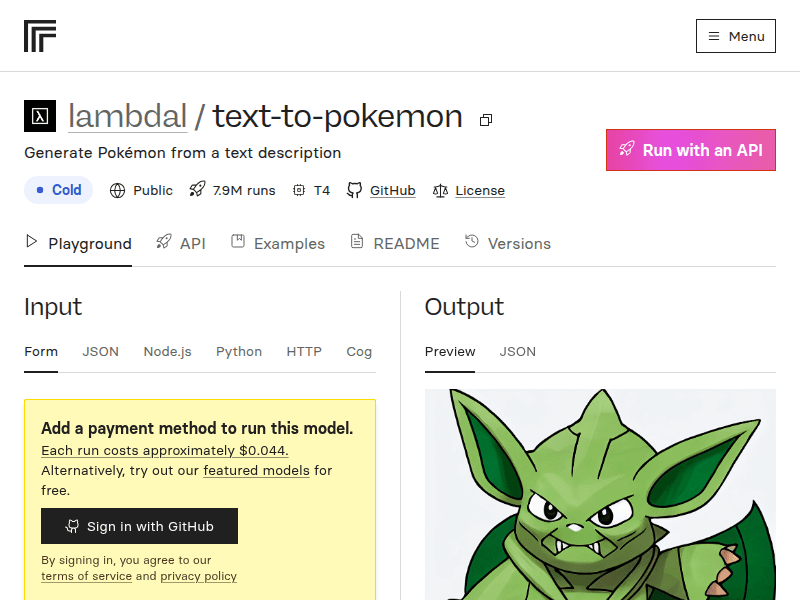Open the lambdal owner link
The width and height of the screenshot is (800, 600).
coord(128,116)
